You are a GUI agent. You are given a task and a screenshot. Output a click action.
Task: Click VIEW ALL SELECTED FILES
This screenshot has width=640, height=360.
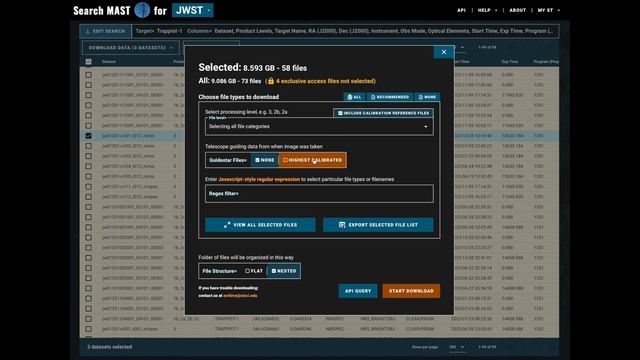click(260, 225)
